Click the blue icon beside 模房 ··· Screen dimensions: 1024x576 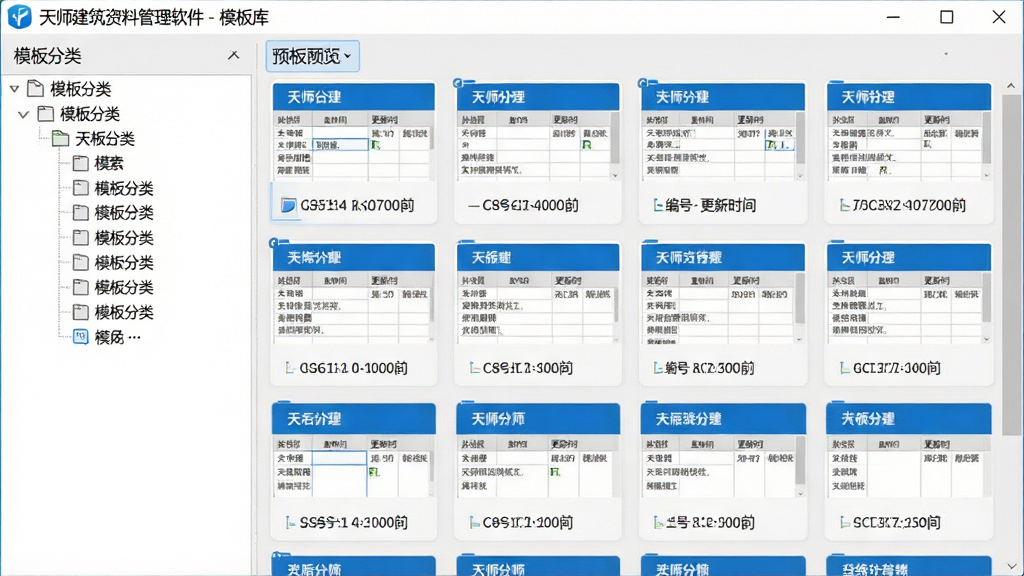[x=80, y=337]
